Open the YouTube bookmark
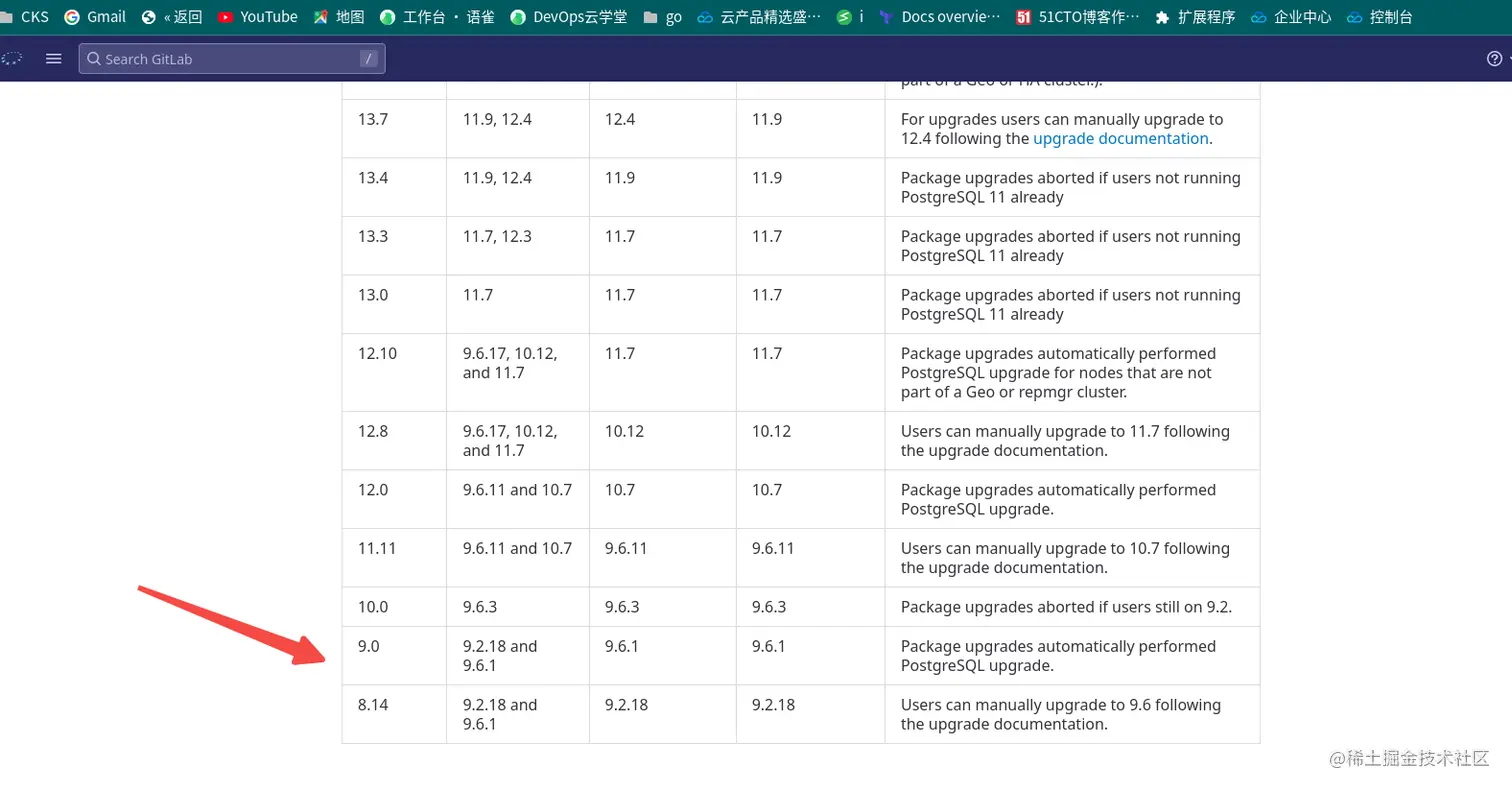 [x=258, y=16]
